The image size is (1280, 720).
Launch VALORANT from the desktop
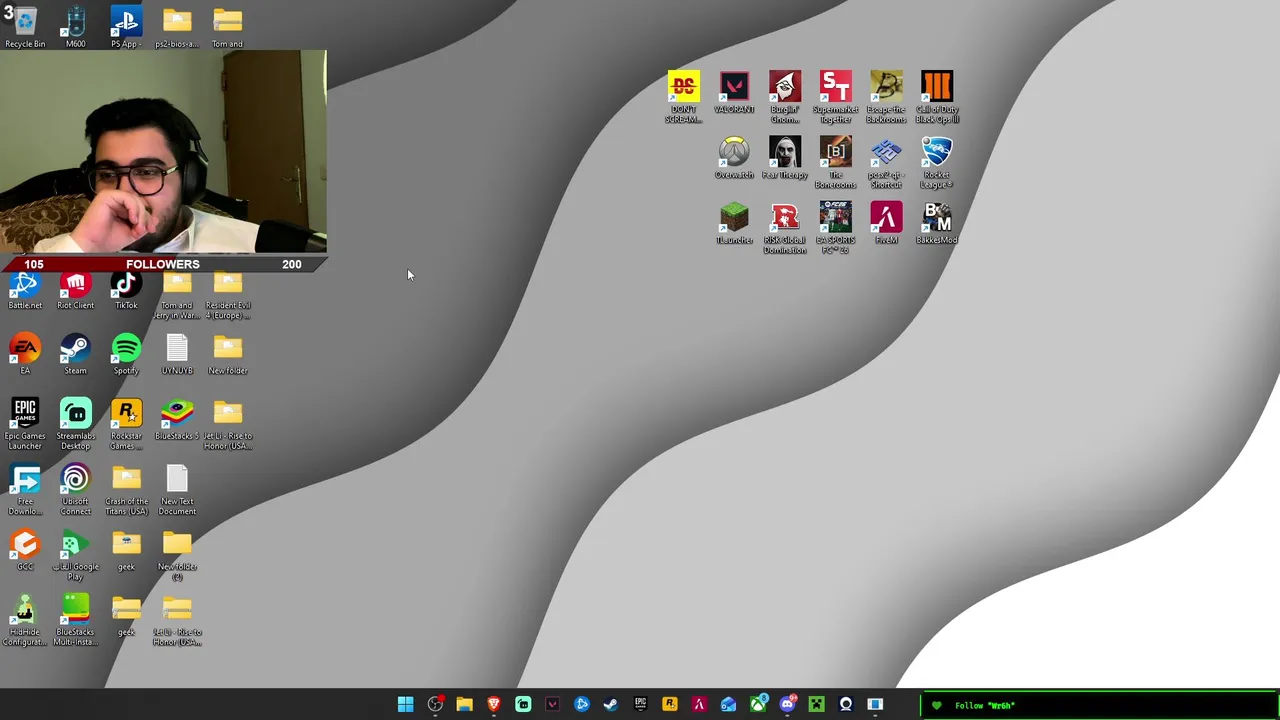click(734, 92)
